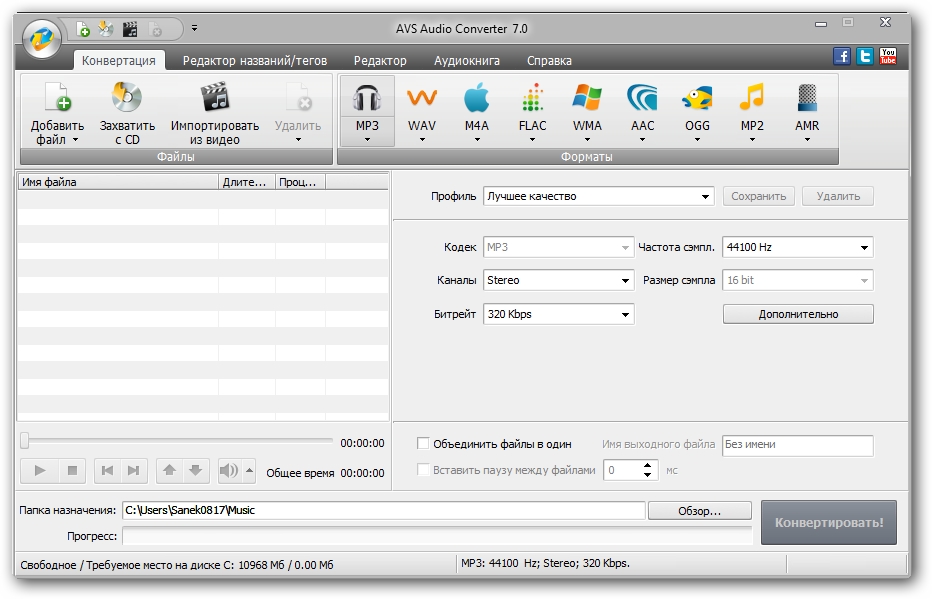Pick the M4A Apple format icon
The height and width of the screenshot is (599, 932).
pyautogui.click(x=477, y=101)
